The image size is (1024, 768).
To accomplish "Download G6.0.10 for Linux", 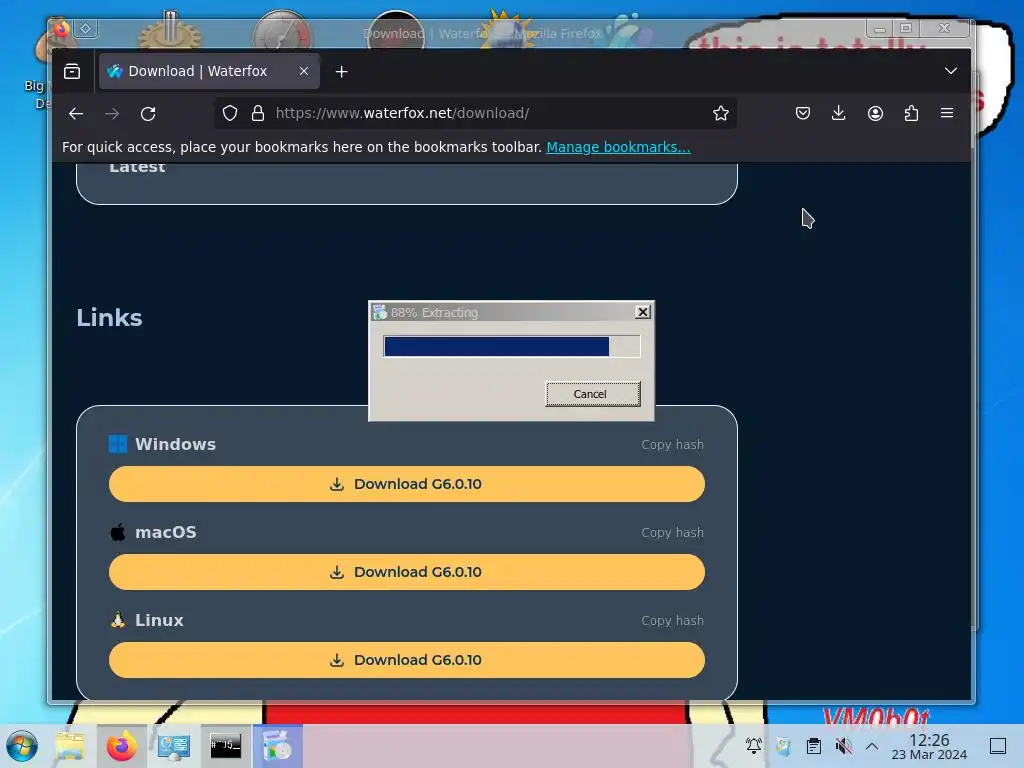I will click(x=406, y=660).
